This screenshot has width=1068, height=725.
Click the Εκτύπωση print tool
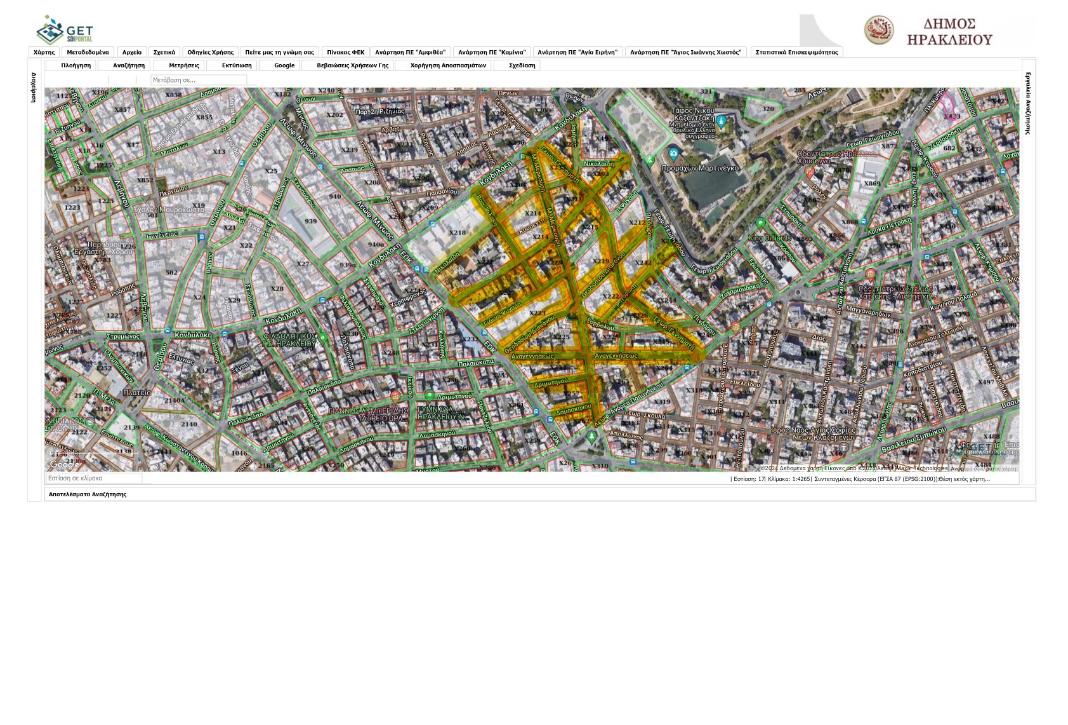click(x=236, y=65)
